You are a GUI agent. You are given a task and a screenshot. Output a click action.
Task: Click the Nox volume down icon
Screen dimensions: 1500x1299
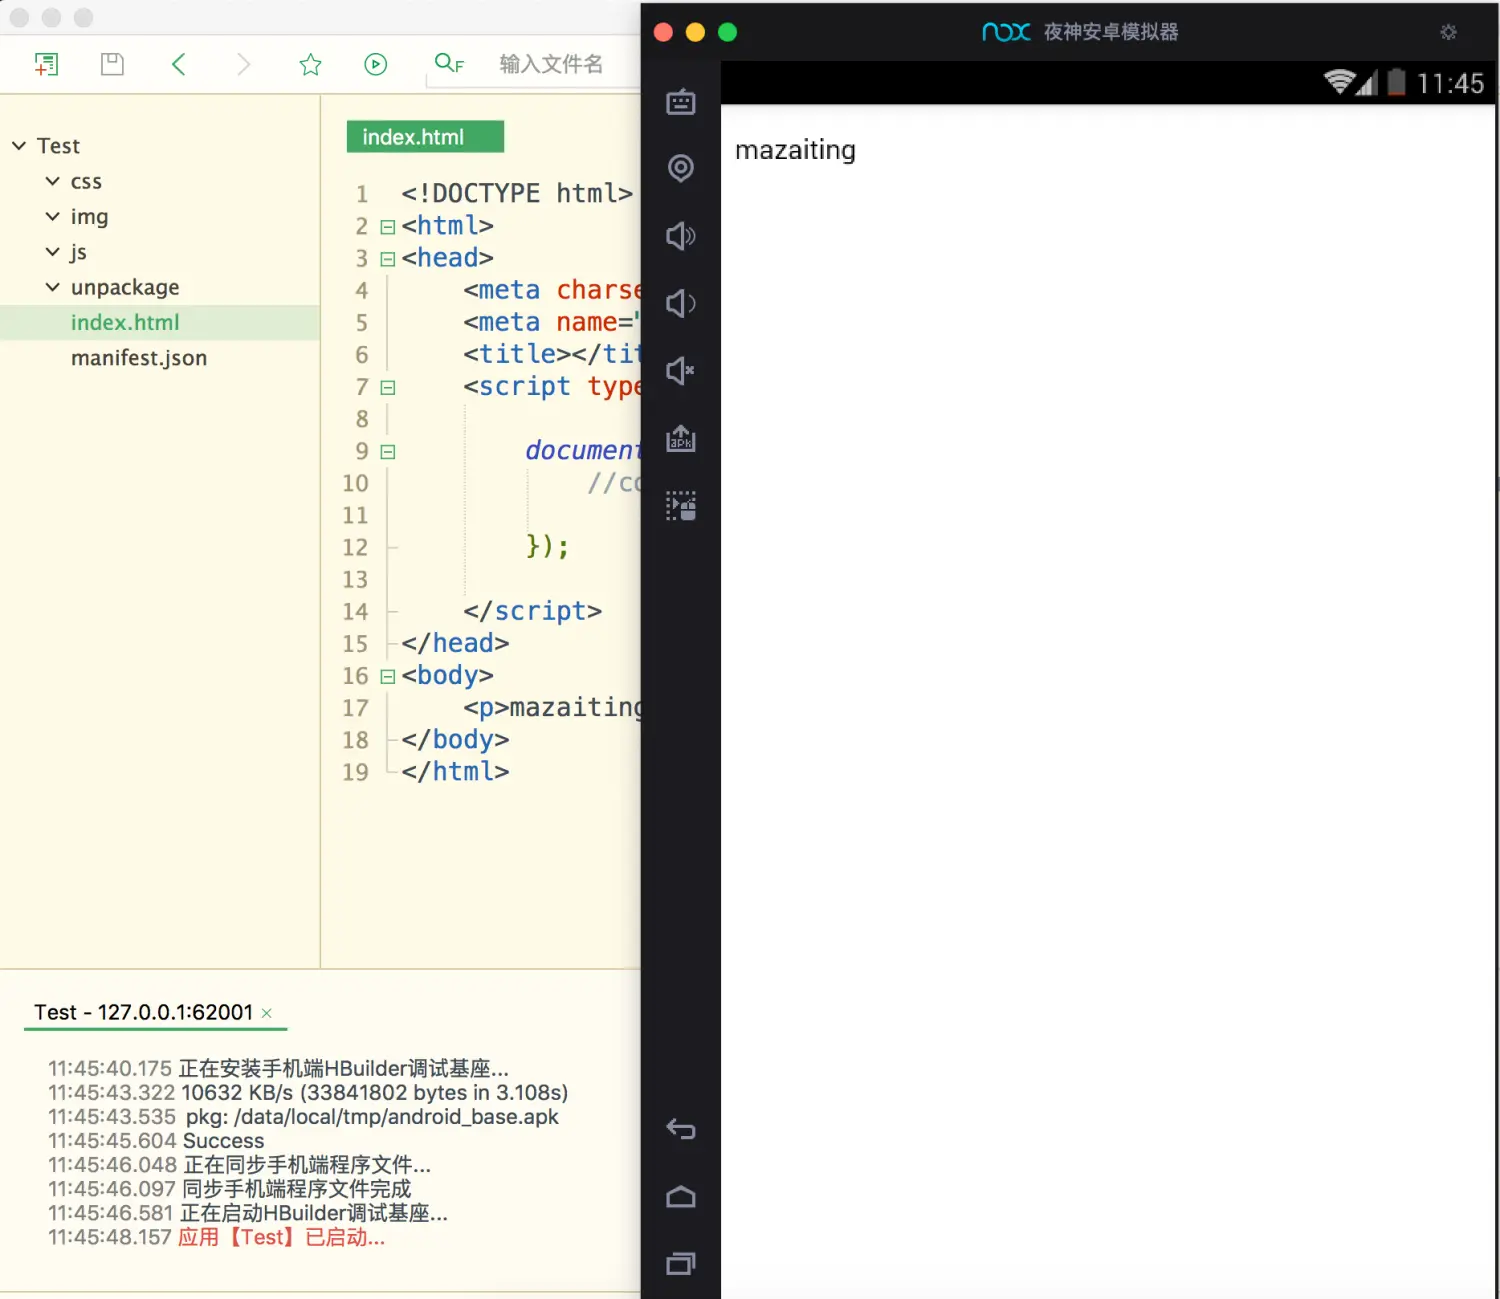pyautogui.click(x=681, y=303)
